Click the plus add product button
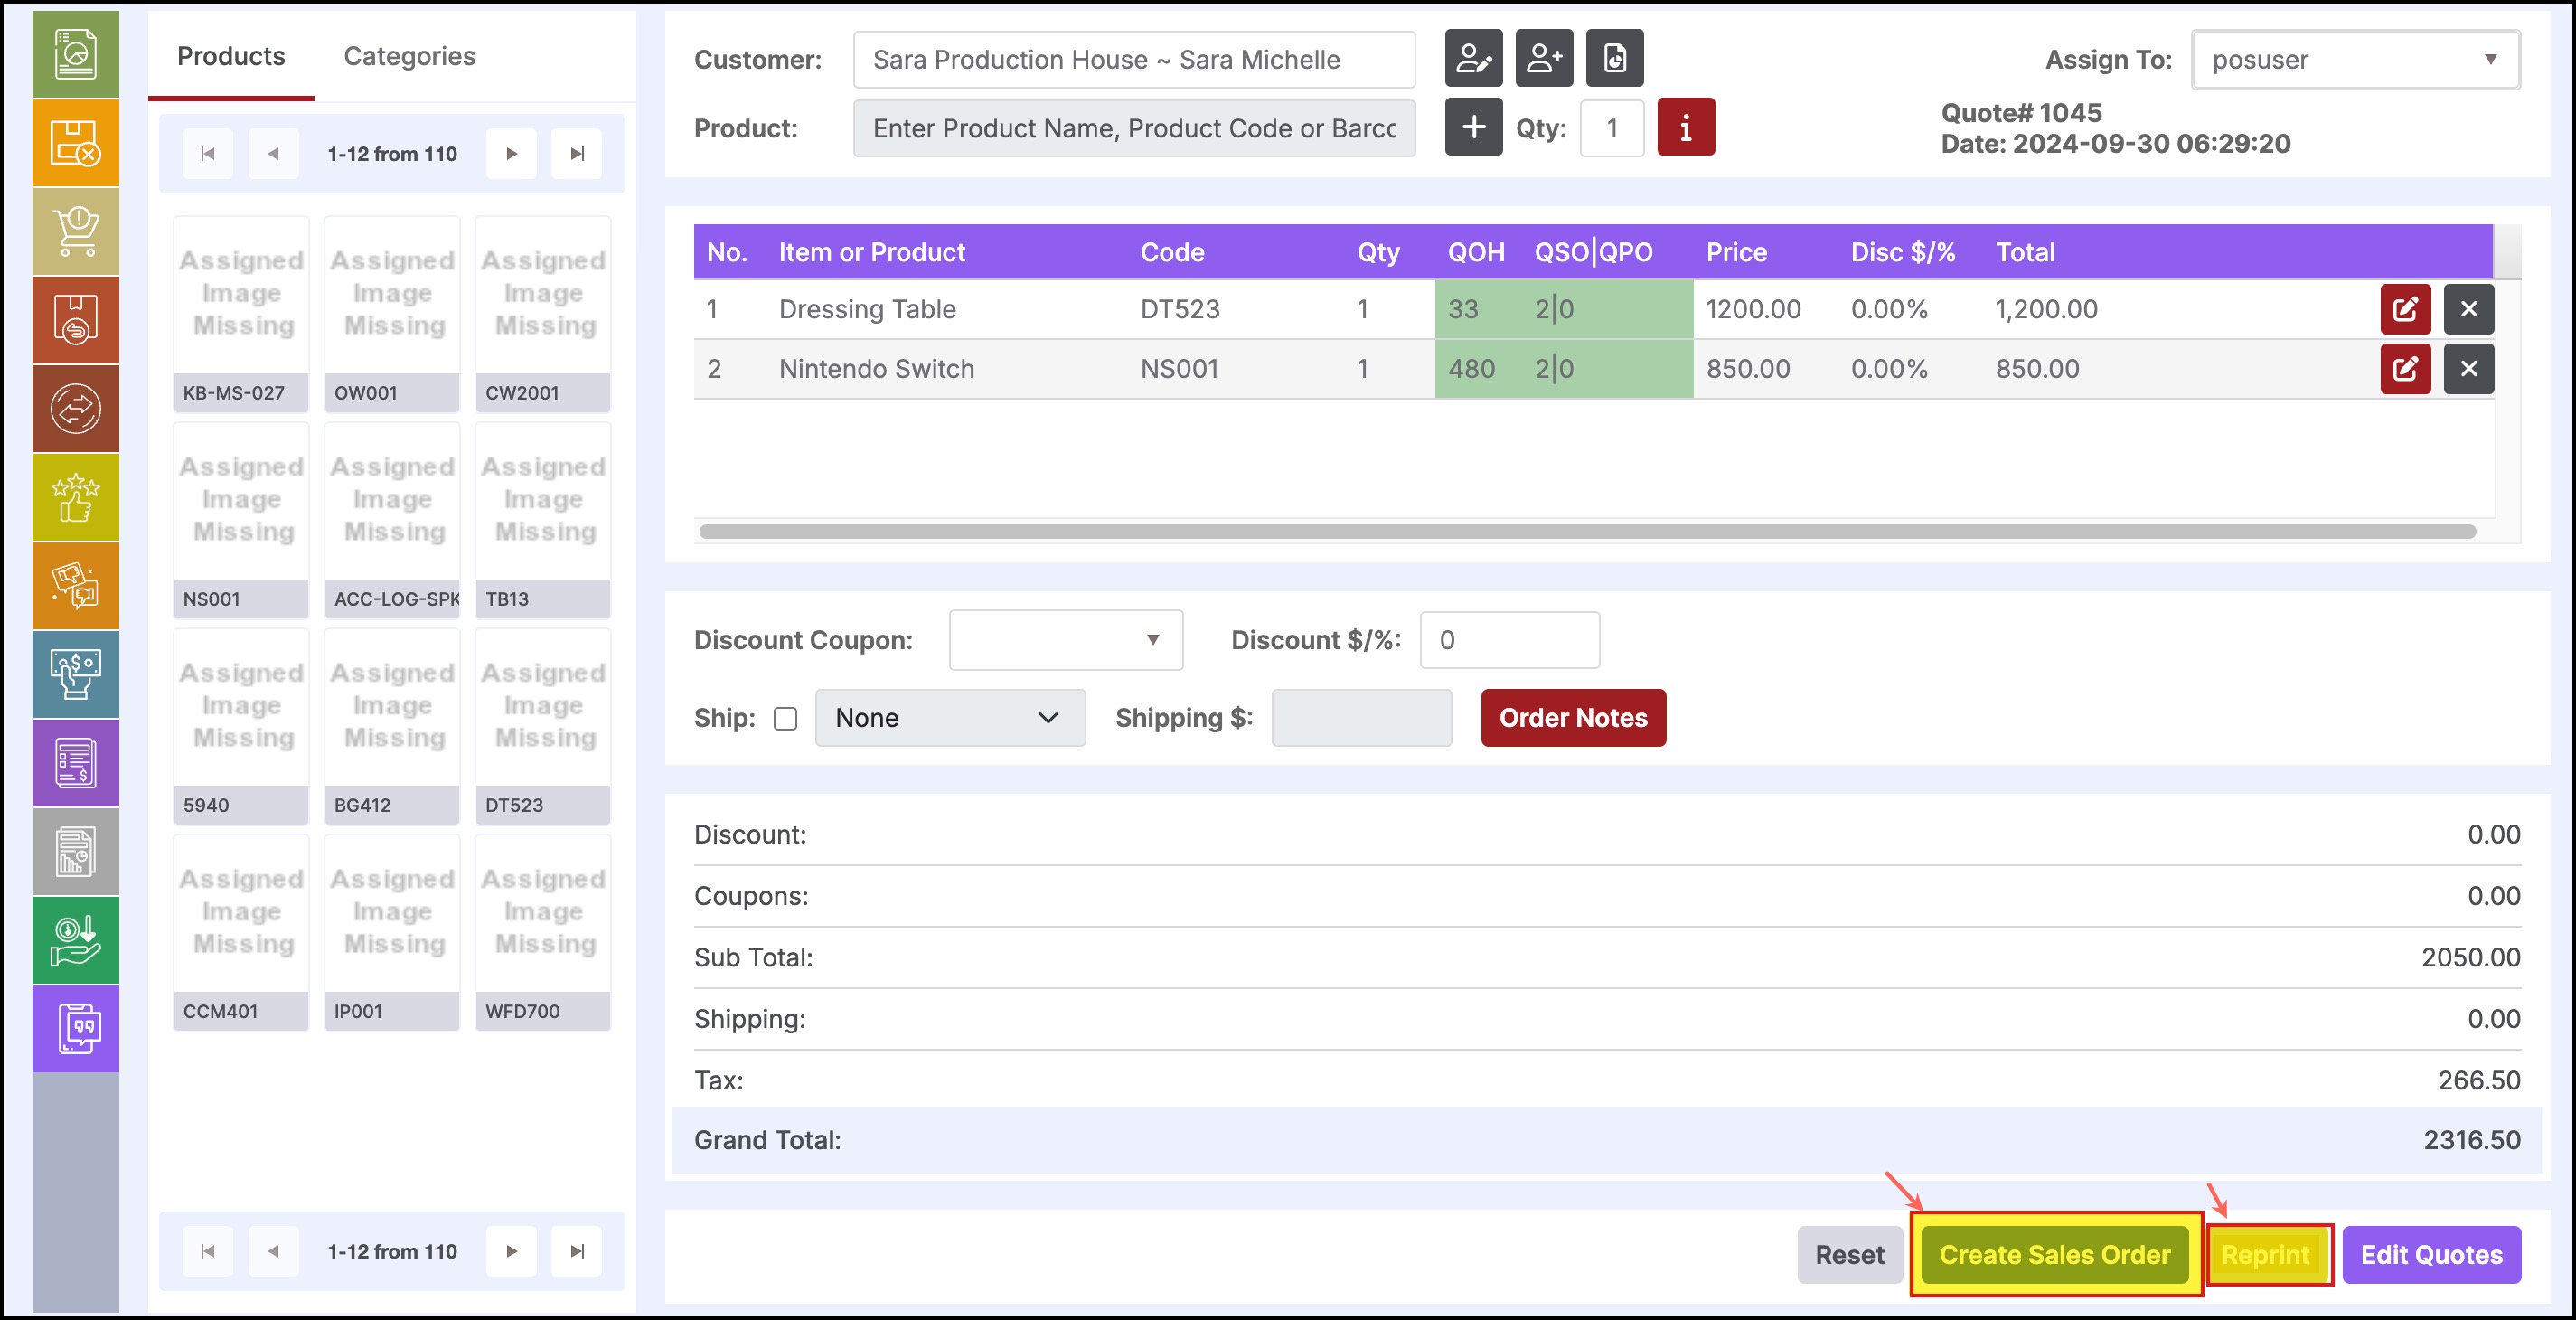2576x1320 pixels. [1473, 127]
